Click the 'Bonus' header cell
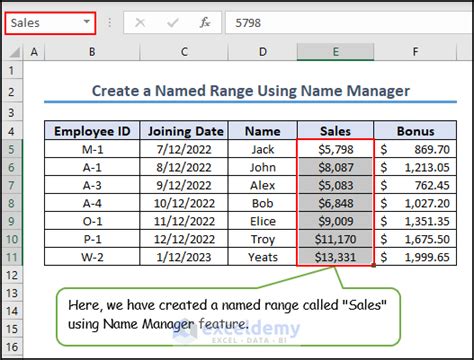Viewport: 474px width, 360px height. 415,131
